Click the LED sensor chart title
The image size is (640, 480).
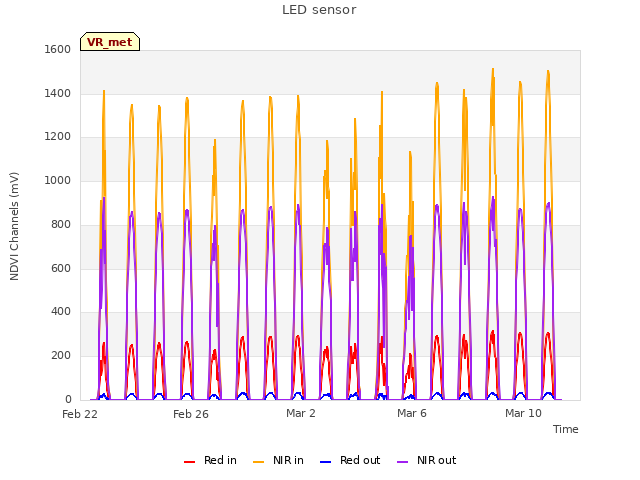point(319,10)
